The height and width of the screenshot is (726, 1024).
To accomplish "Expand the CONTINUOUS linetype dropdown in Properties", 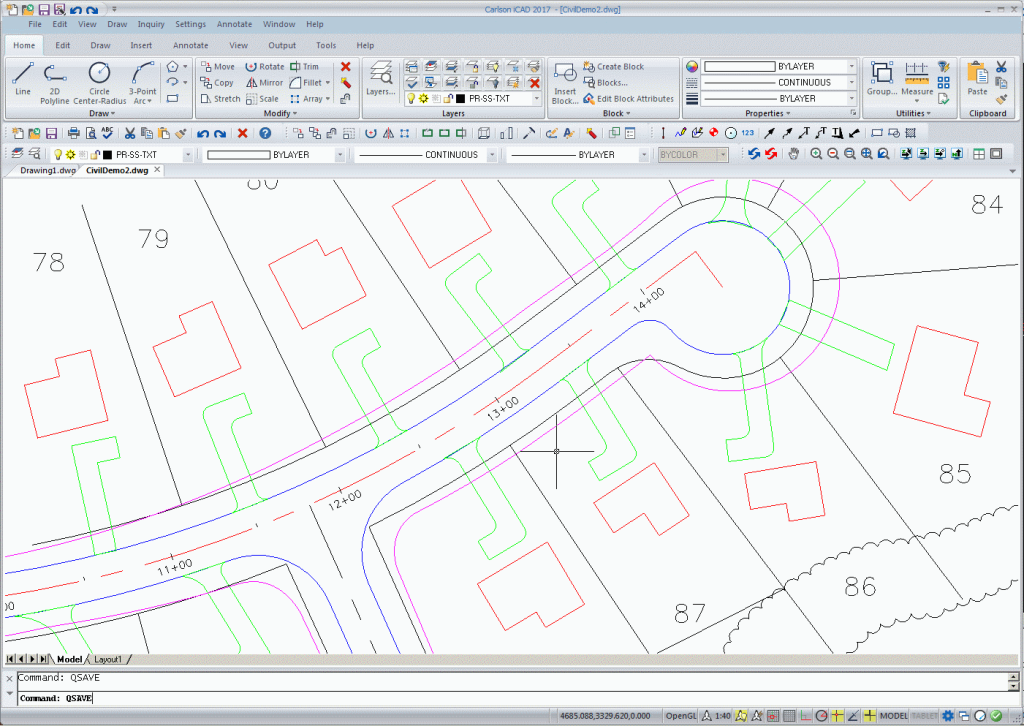I will click(x=851, y=83).
